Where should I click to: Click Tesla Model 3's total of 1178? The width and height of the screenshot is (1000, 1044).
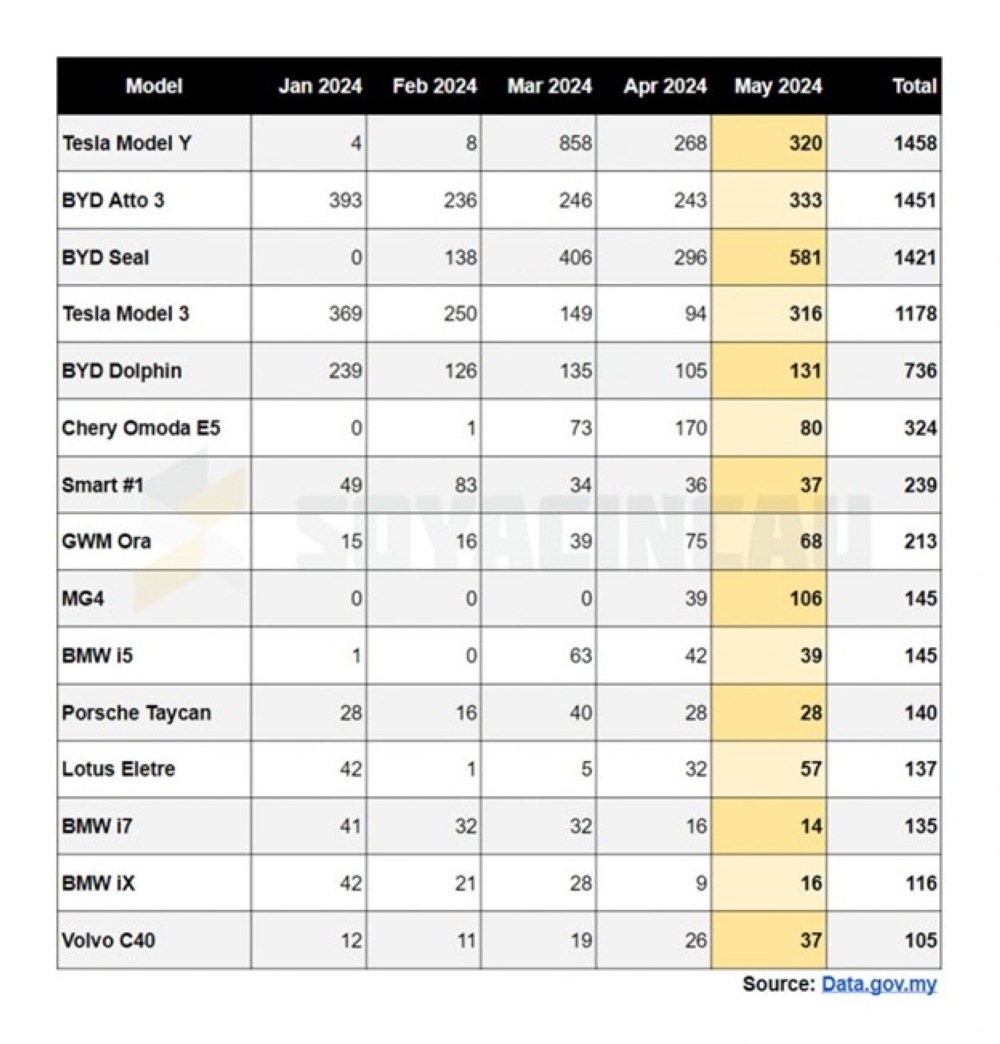(x=915, y=314)
